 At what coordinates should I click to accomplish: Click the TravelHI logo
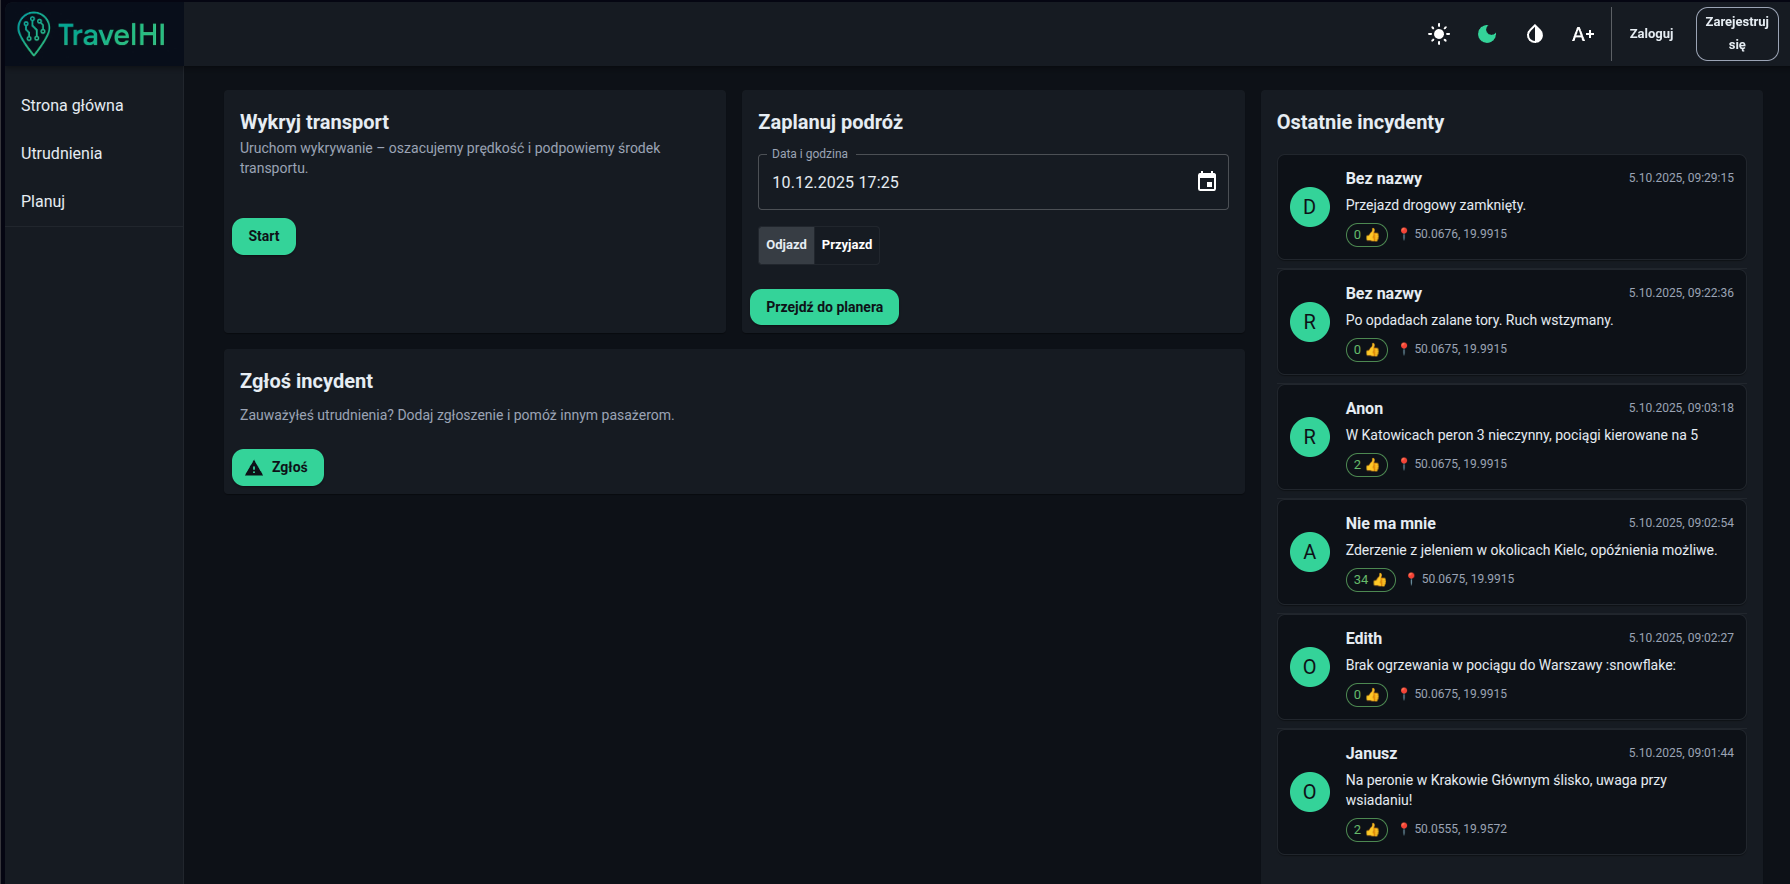tap(92, 34)
